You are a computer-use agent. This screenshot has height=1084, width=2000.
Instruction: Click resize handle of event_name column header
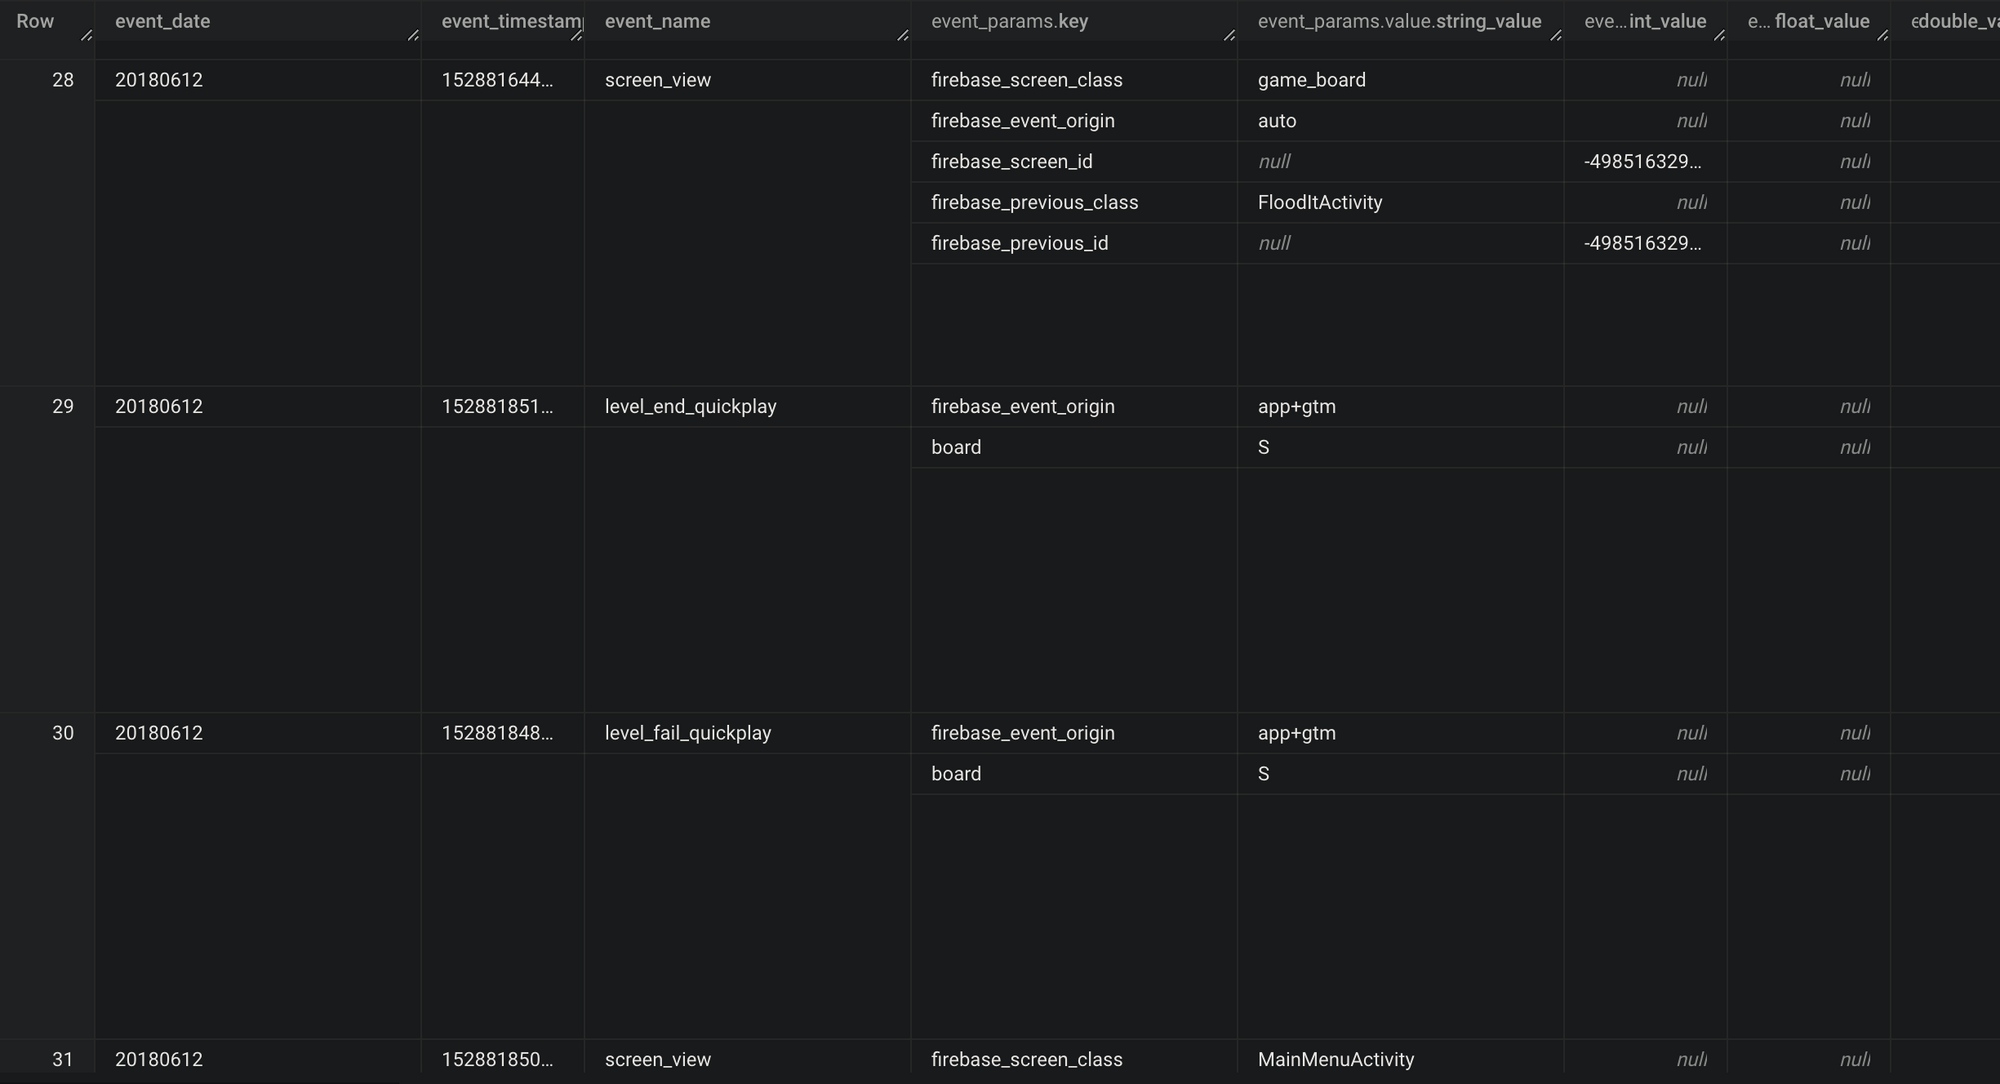[x=903, y=35]
